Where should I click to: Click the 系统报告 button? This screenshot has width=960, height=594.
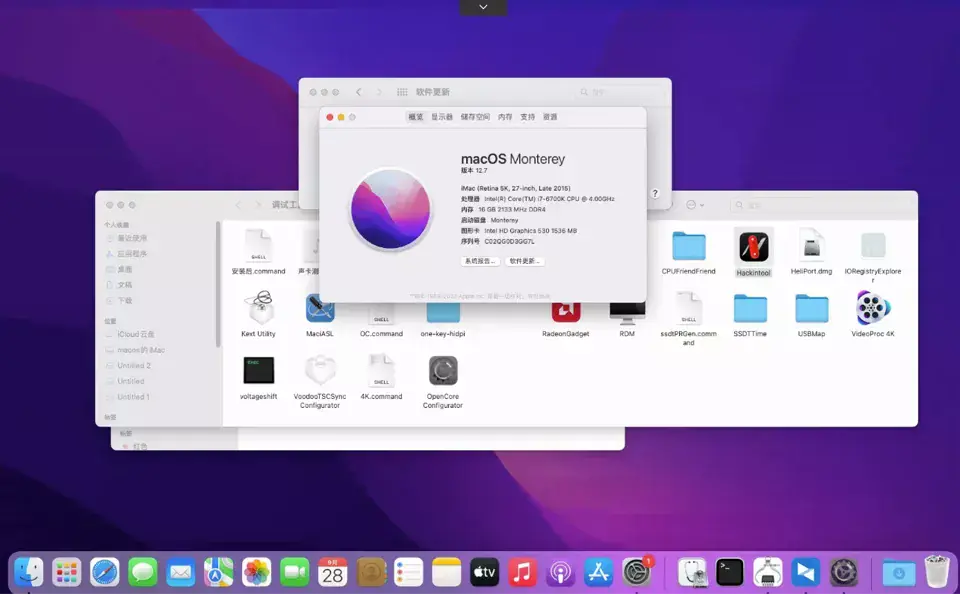click(x=480, y=261)
